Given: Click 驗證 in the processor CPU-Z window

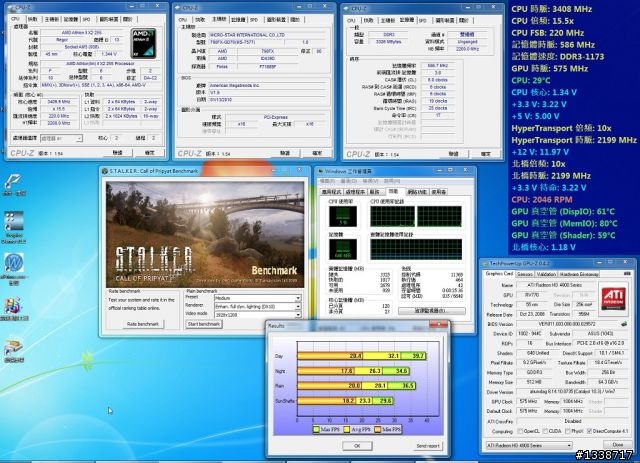Looking at the screenshot, I should [118, 152].
